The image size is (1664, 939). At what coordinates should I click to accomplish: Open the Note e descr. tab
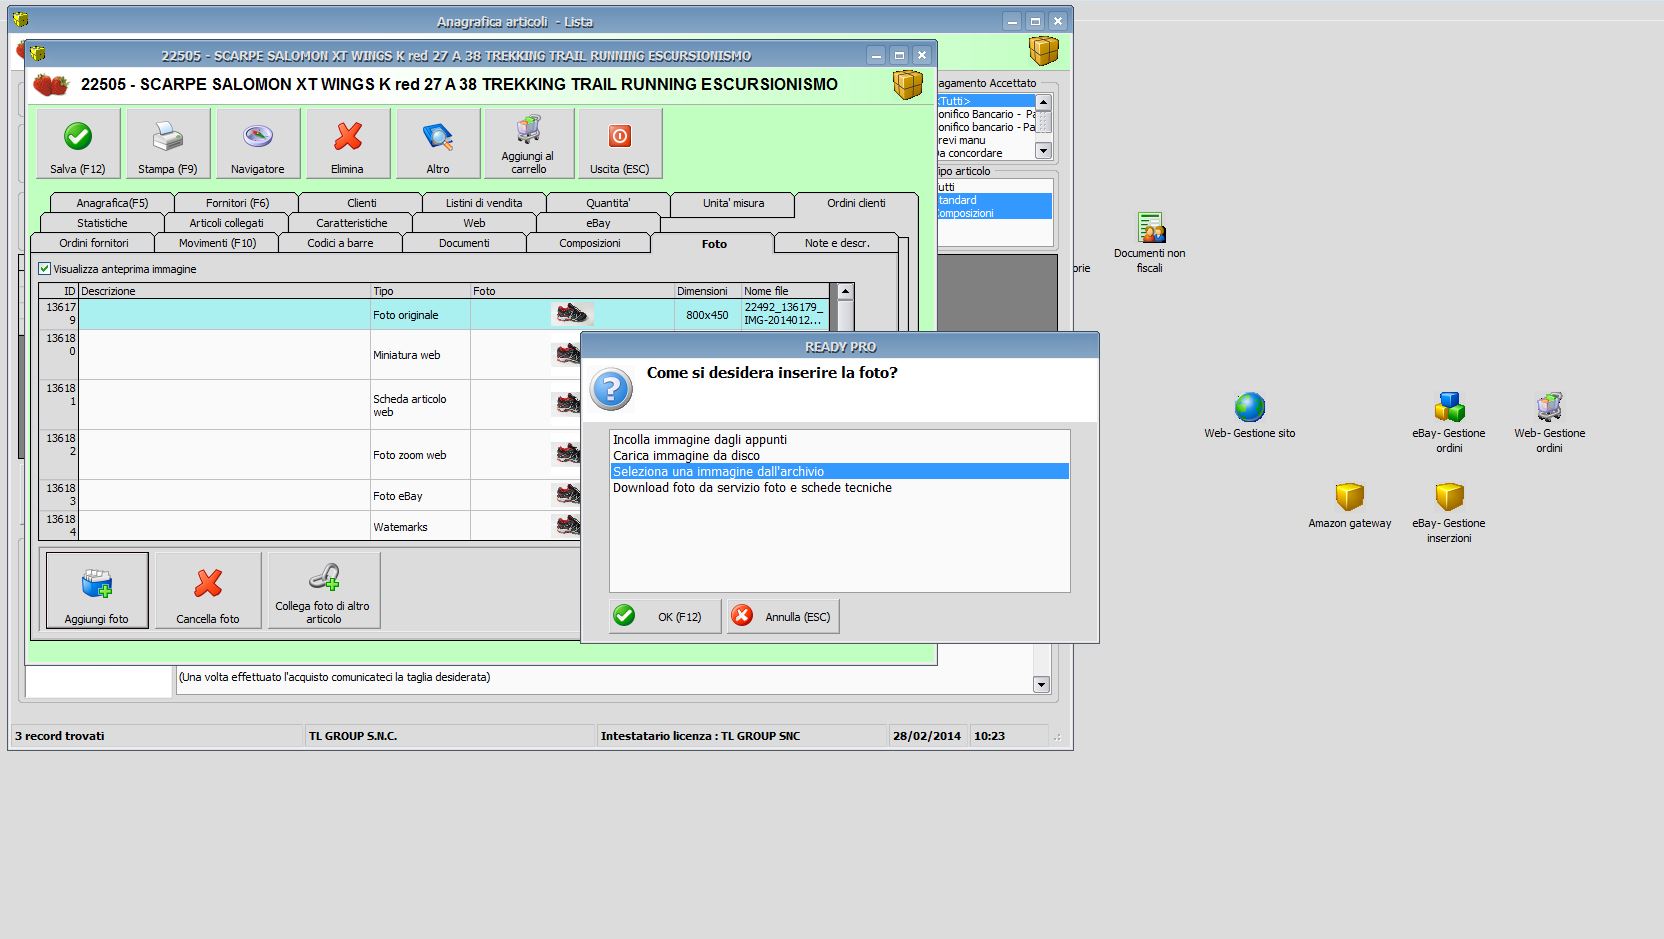click(x=837, y=243)
